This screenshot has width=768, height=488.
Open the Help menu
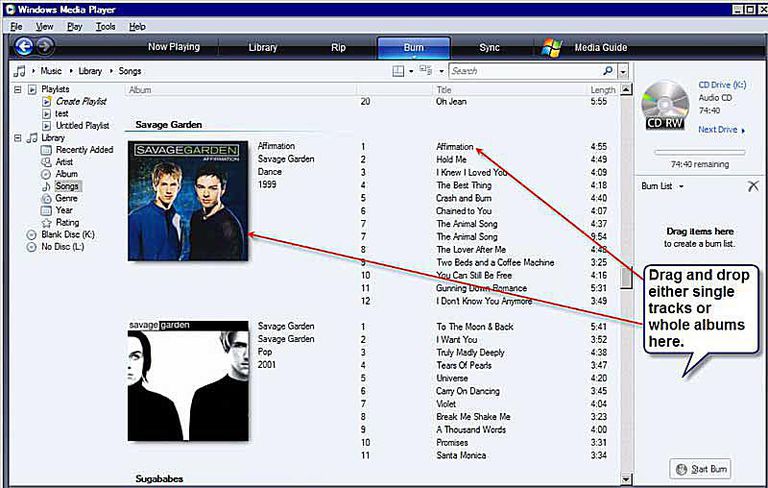click(137, 26)
